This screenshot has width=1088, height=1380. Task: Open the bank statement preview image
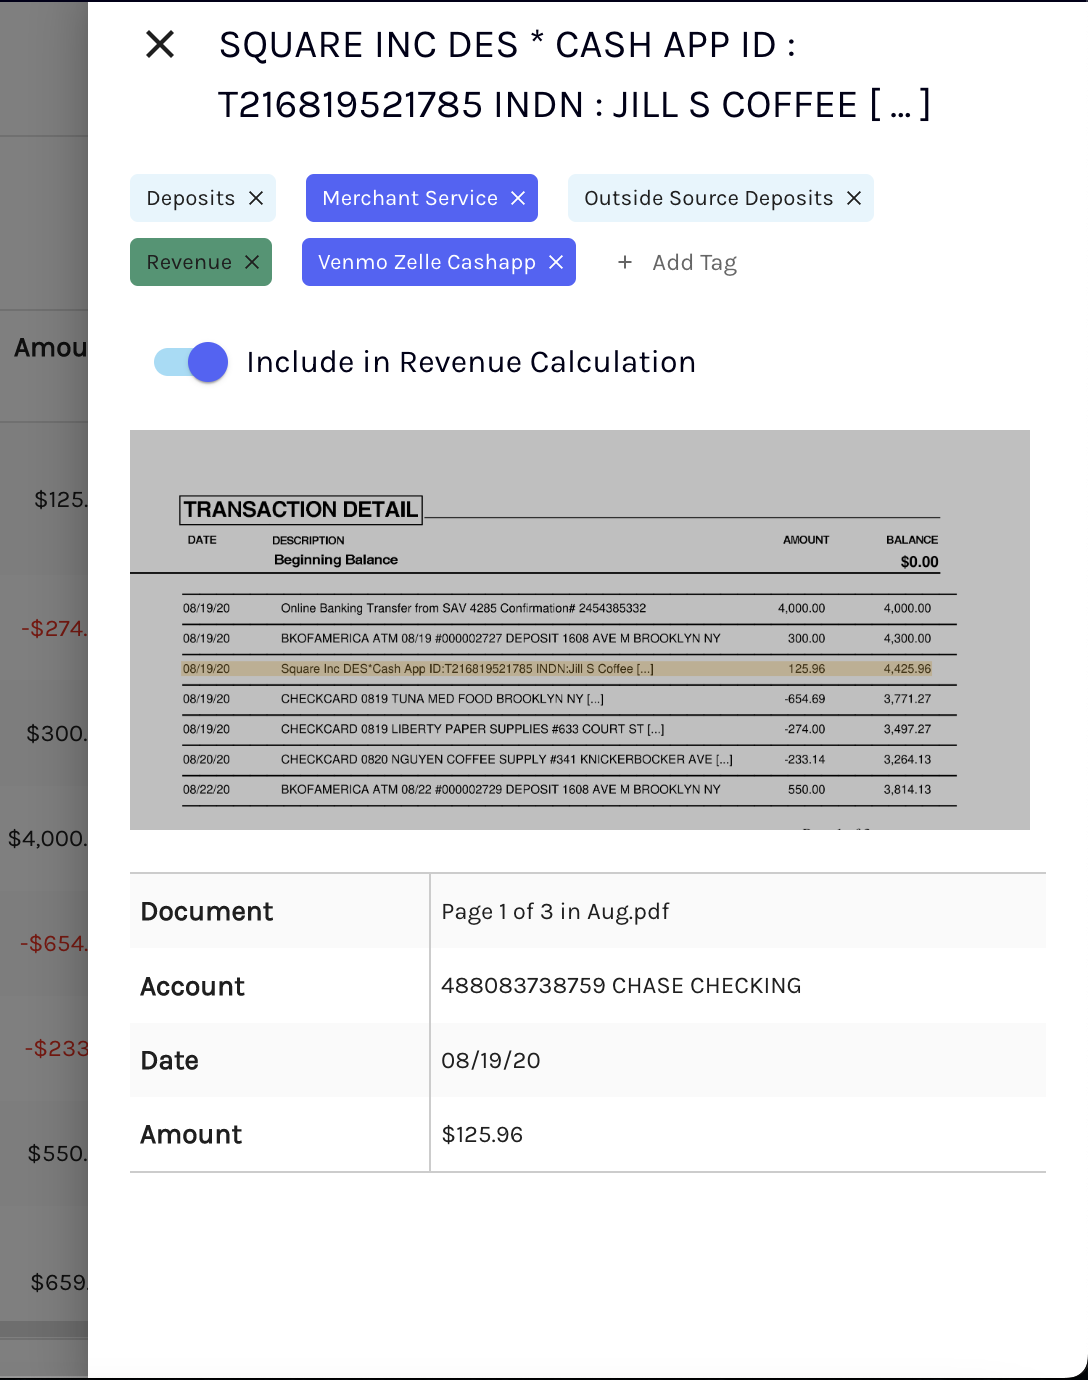point(580,630)
